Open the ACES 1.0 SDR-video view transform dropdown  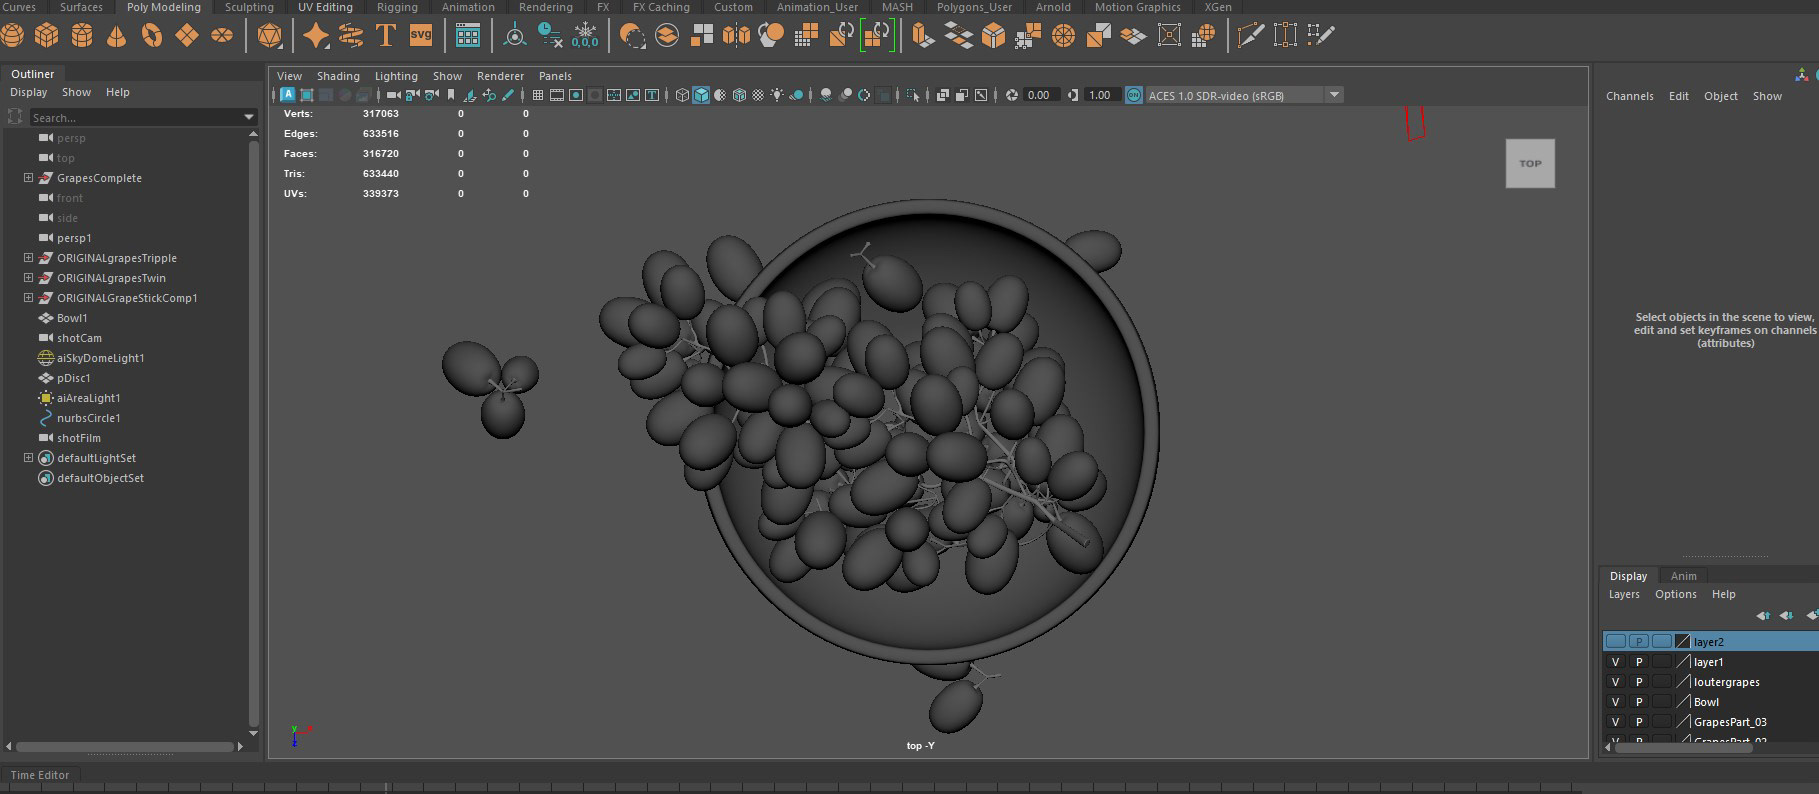click(x=1334, y=95)
